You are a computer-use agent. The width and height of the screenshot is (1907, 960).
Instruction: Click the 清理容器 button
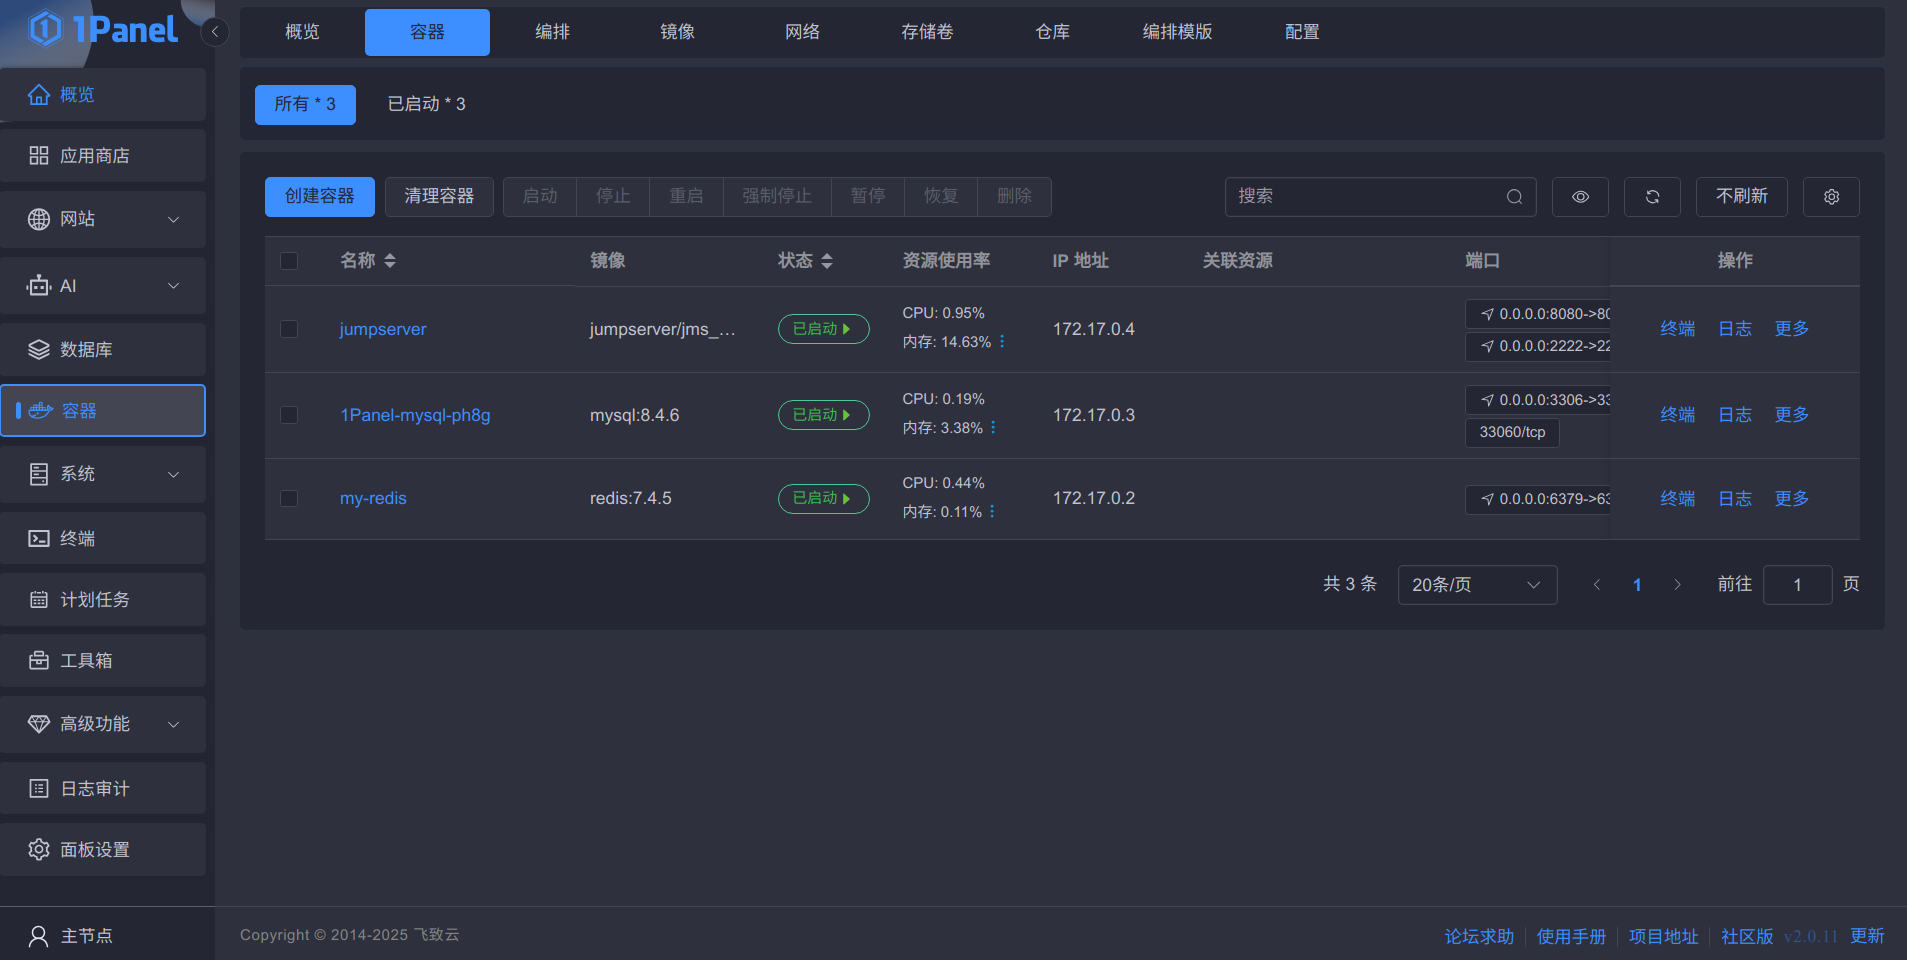pos(439,197)
